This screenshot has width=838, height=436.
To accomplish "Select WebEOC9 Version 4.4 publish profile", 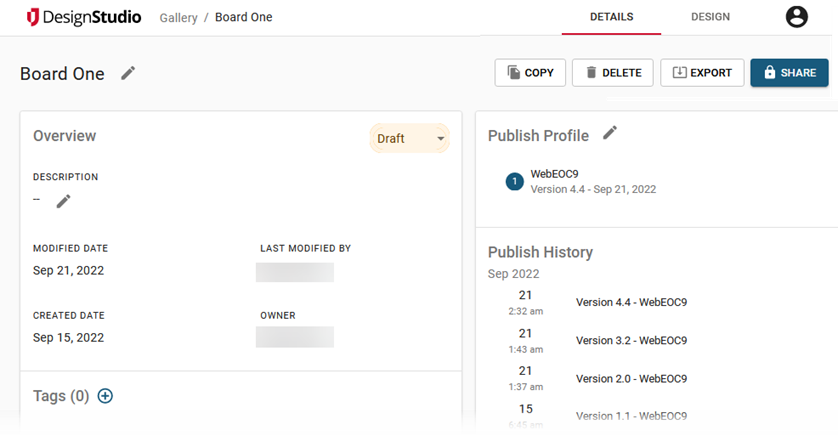I will [592, 181].
